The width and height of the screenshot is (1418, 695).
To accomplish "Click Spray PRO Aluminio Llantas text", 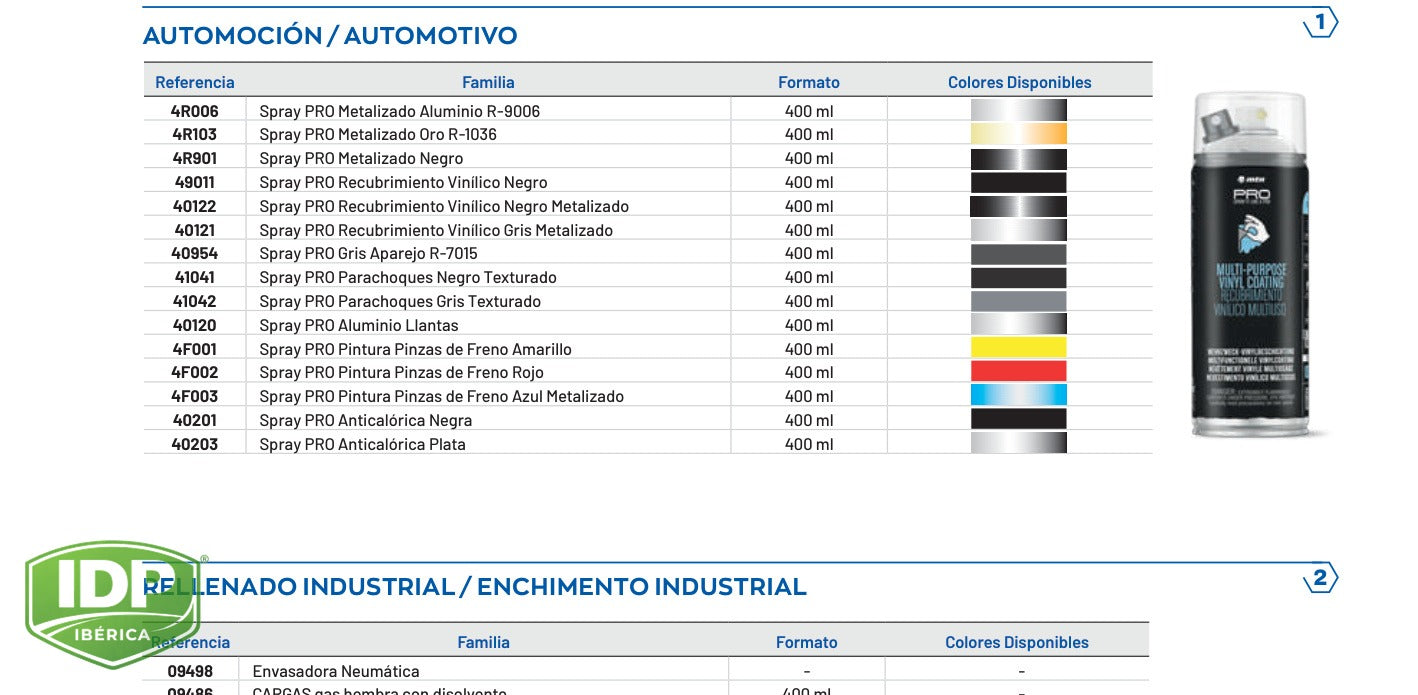I will 359,325.
